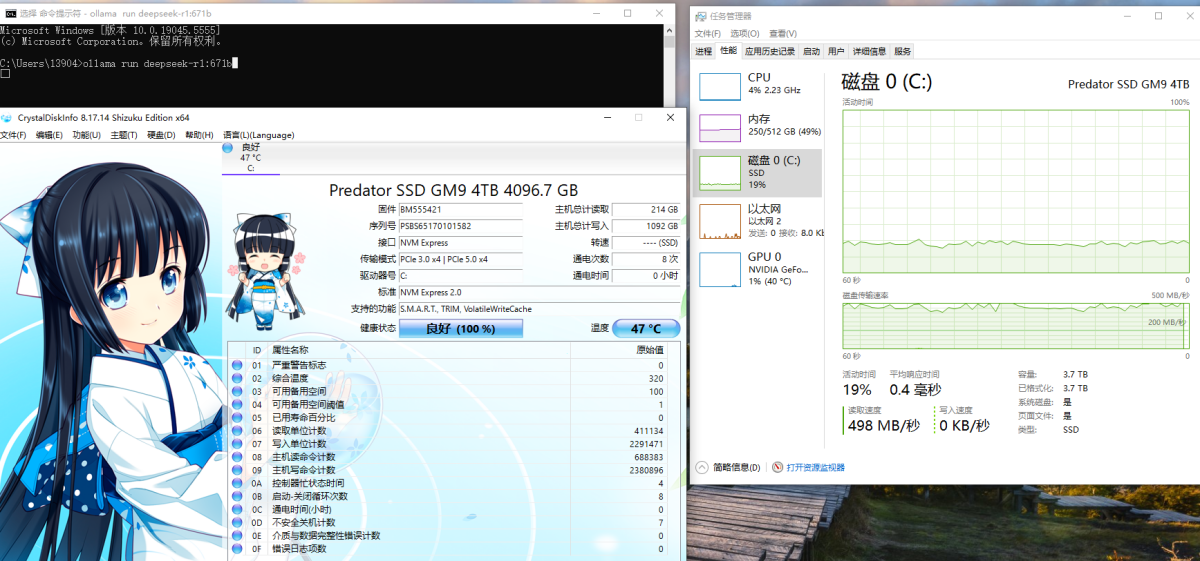Image resolution: width=1200 pixels, height=561 pixels.
Task: Click status orb for attribute 02 综合温度
Action: [x=237, y=378]
